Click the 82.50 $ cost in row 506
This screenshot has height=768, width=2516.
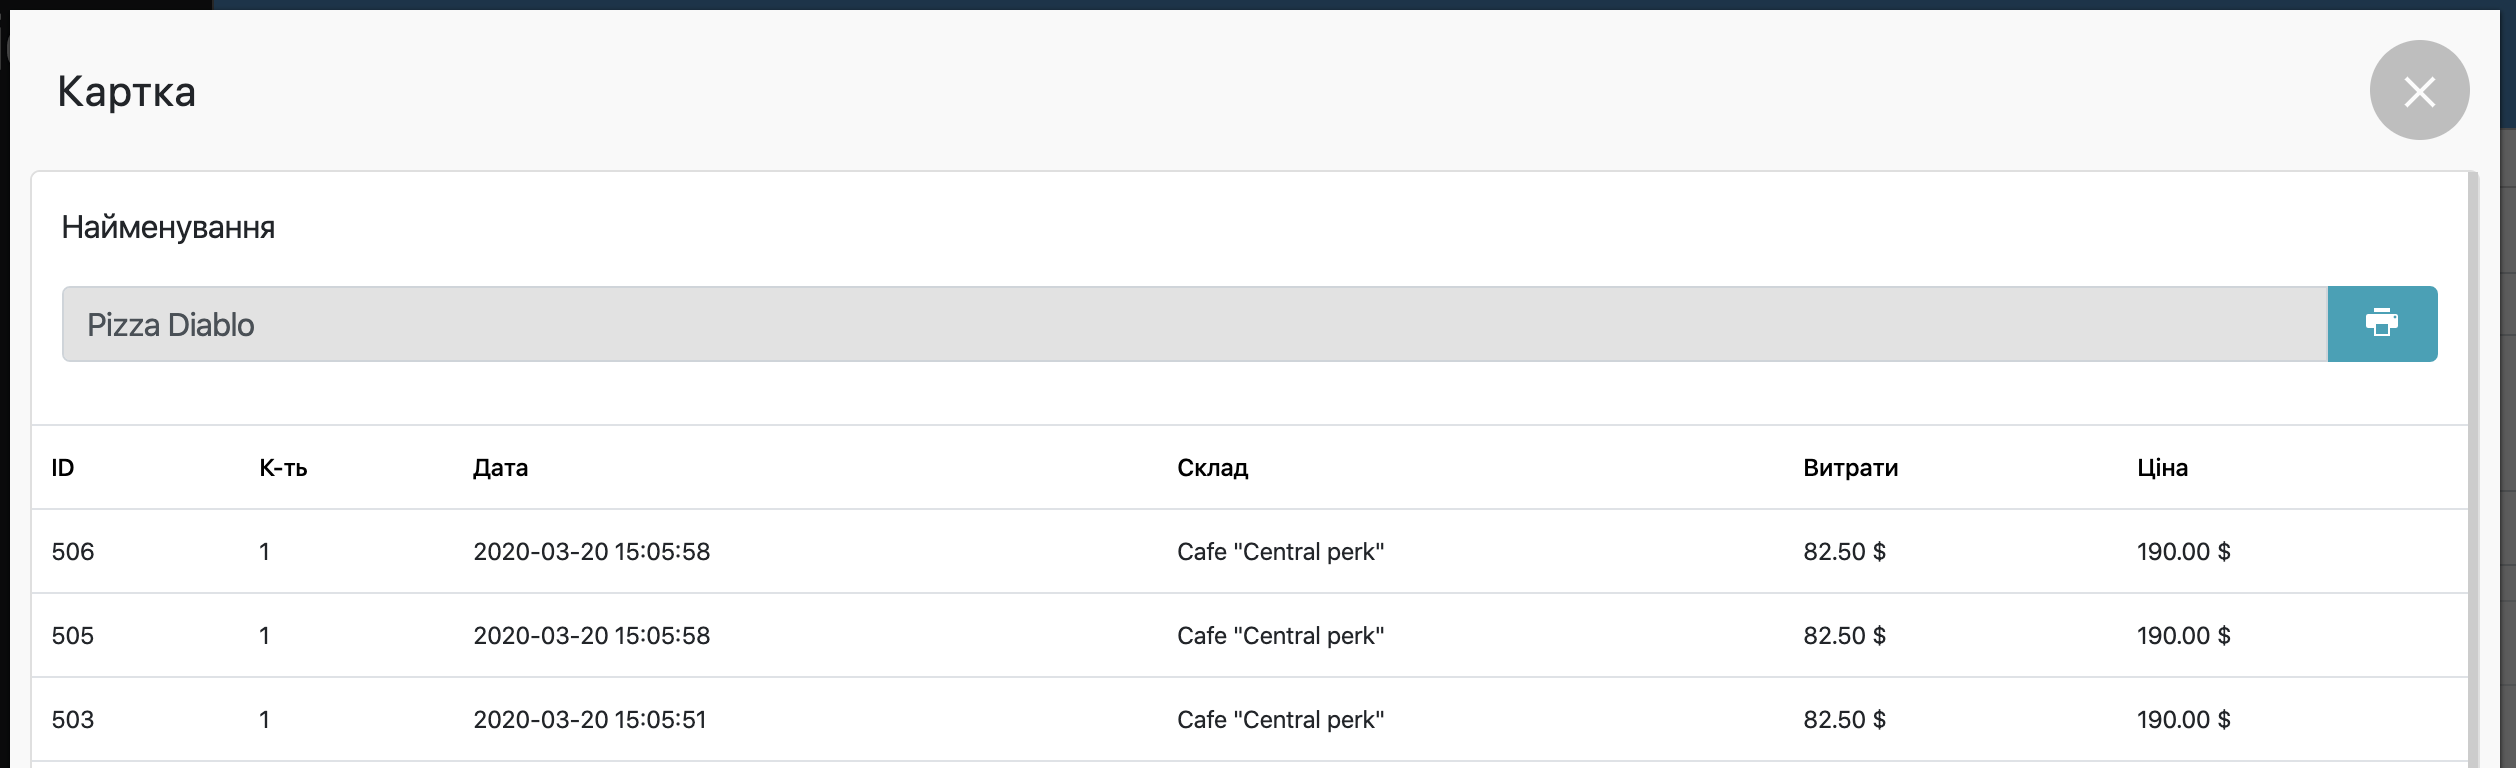click(x=1844, y=552)
